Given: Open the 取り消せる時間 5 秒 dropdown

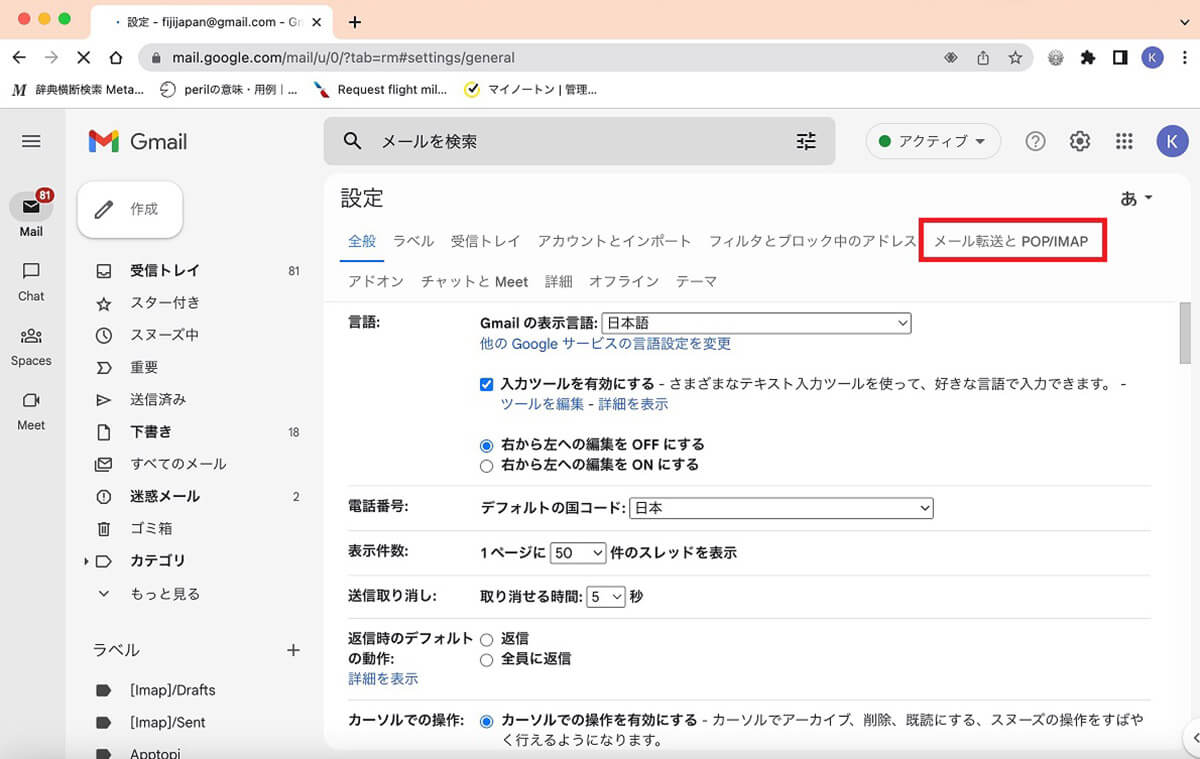Looking at the screenshot, I should 606,596.
